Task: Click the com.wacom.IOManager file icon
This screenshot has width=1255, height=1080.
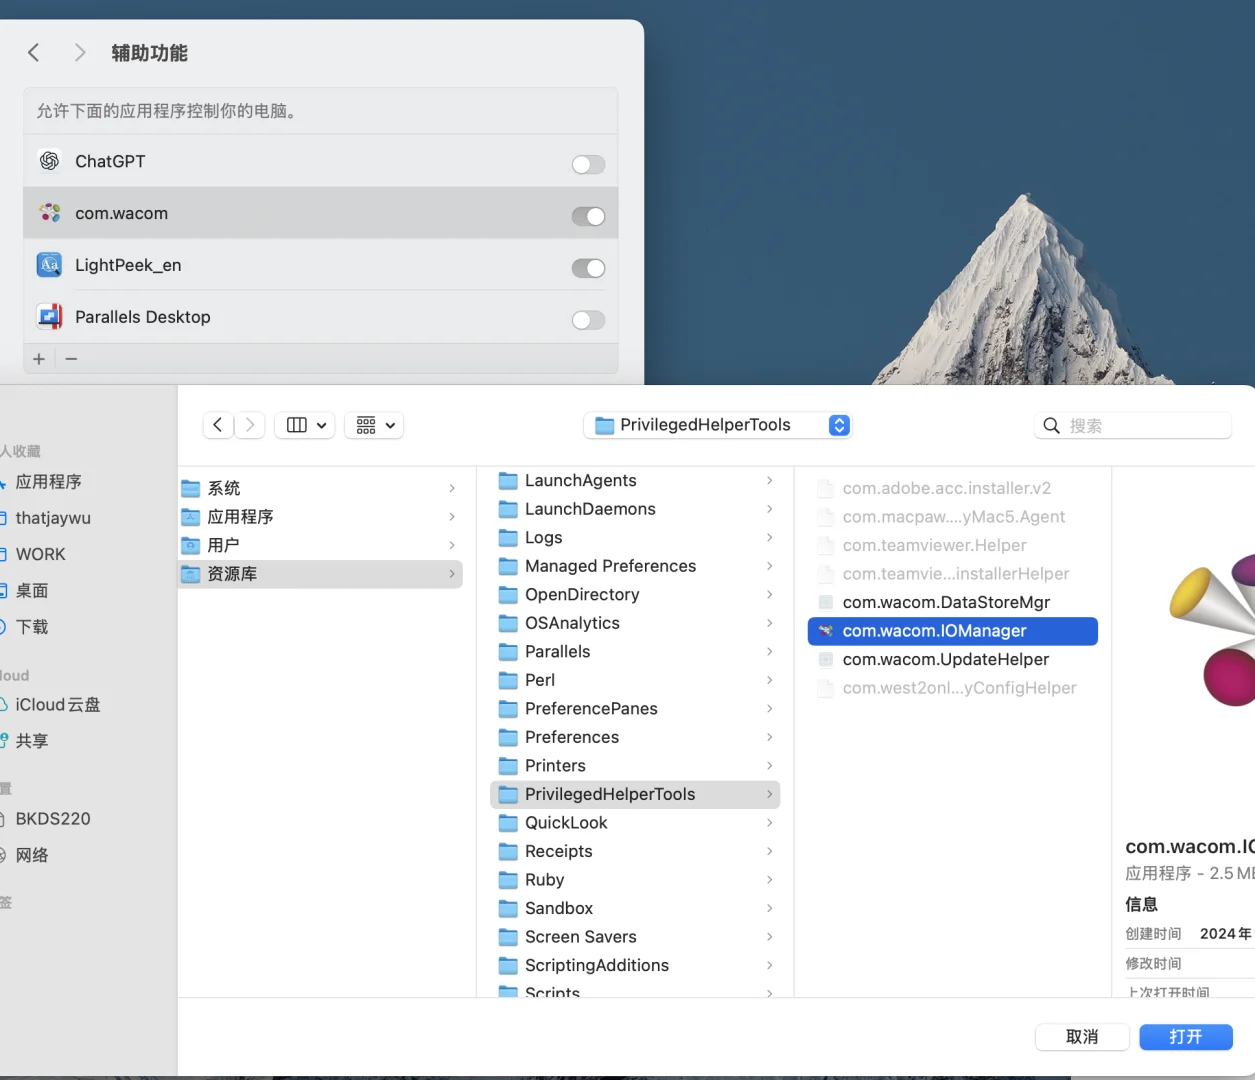Action: (825, 631)
